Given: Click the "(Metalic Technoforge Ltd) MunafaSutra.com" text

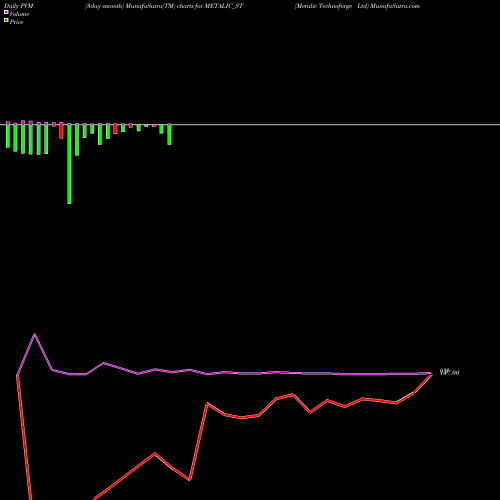Looking at the screenshot, I should click(x=357, y=6).
